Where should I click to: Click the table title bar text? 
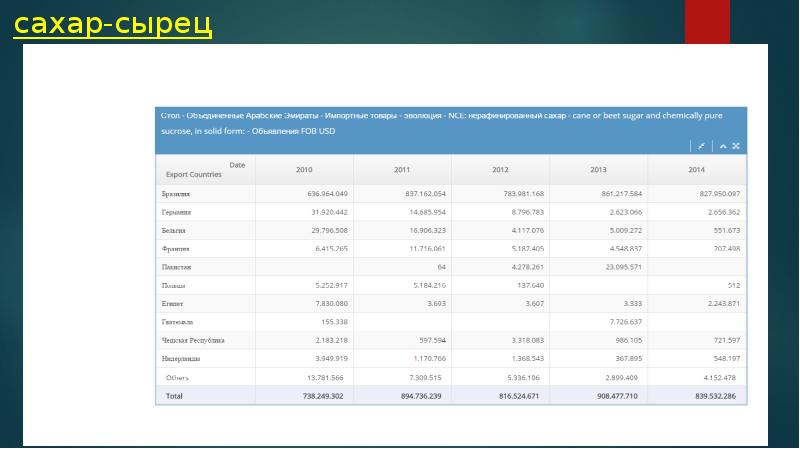441,123
